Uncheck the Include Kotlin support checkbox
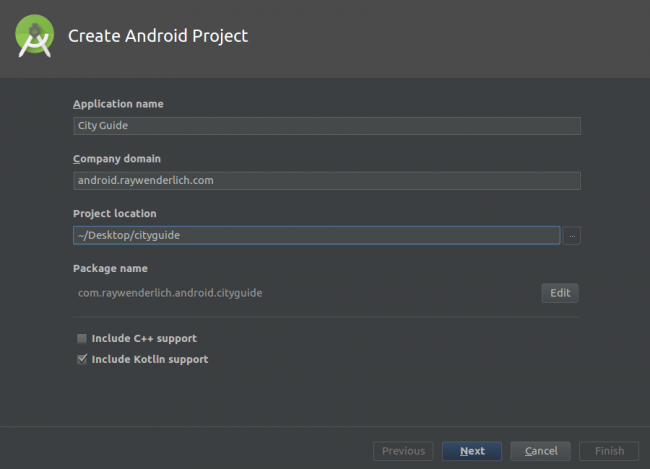This screenshot has width=650, height=469. tap(82, 359)
